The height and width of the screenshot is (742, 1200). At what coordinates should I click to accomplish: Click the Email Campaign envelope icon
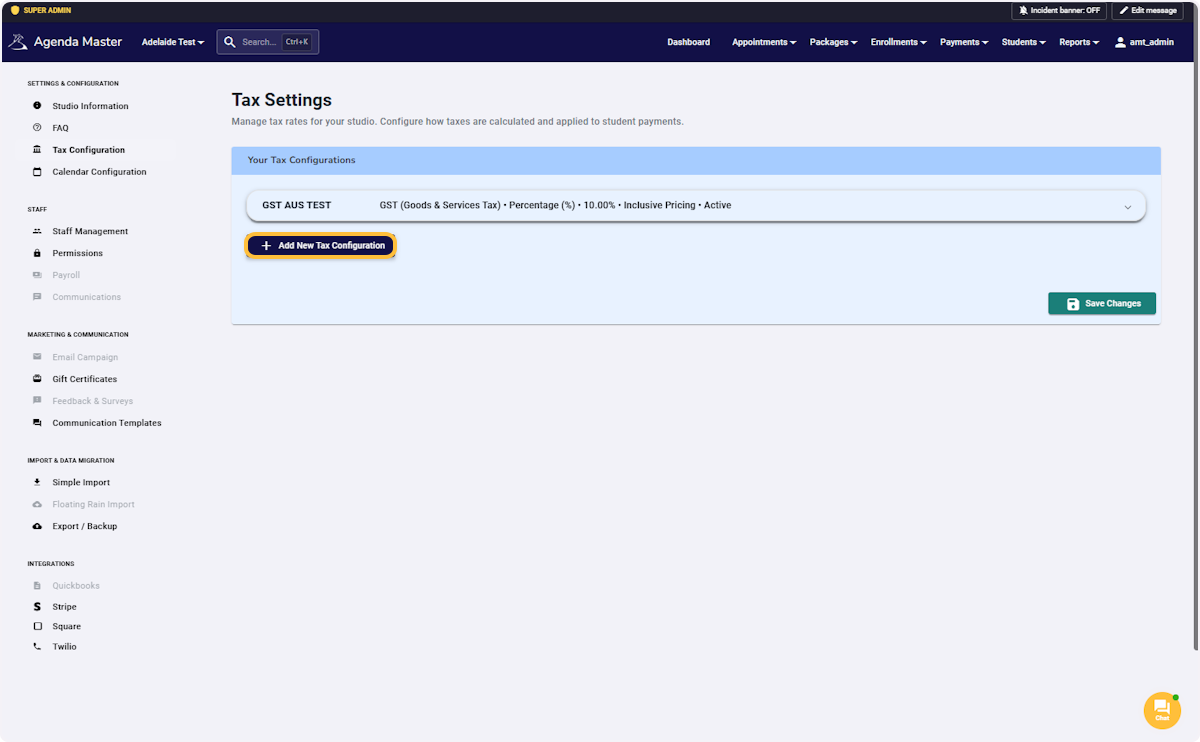pyautogui.click(x=37, y=357)
